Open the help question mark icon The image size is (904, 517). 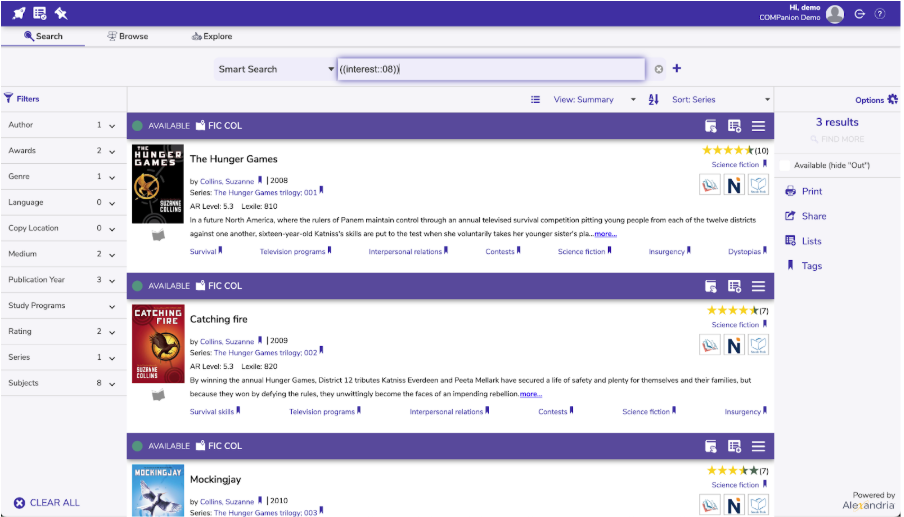click(879, 14)
